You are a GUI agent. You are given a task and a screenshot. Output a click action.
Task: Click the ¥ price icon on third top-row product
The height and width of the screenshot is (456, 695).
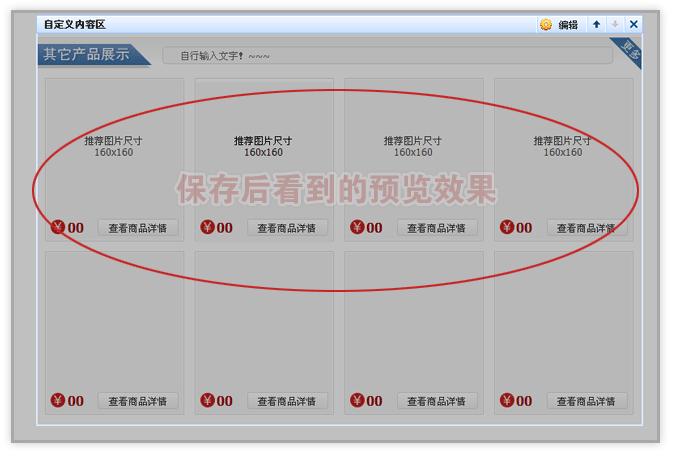click(357, 227)
